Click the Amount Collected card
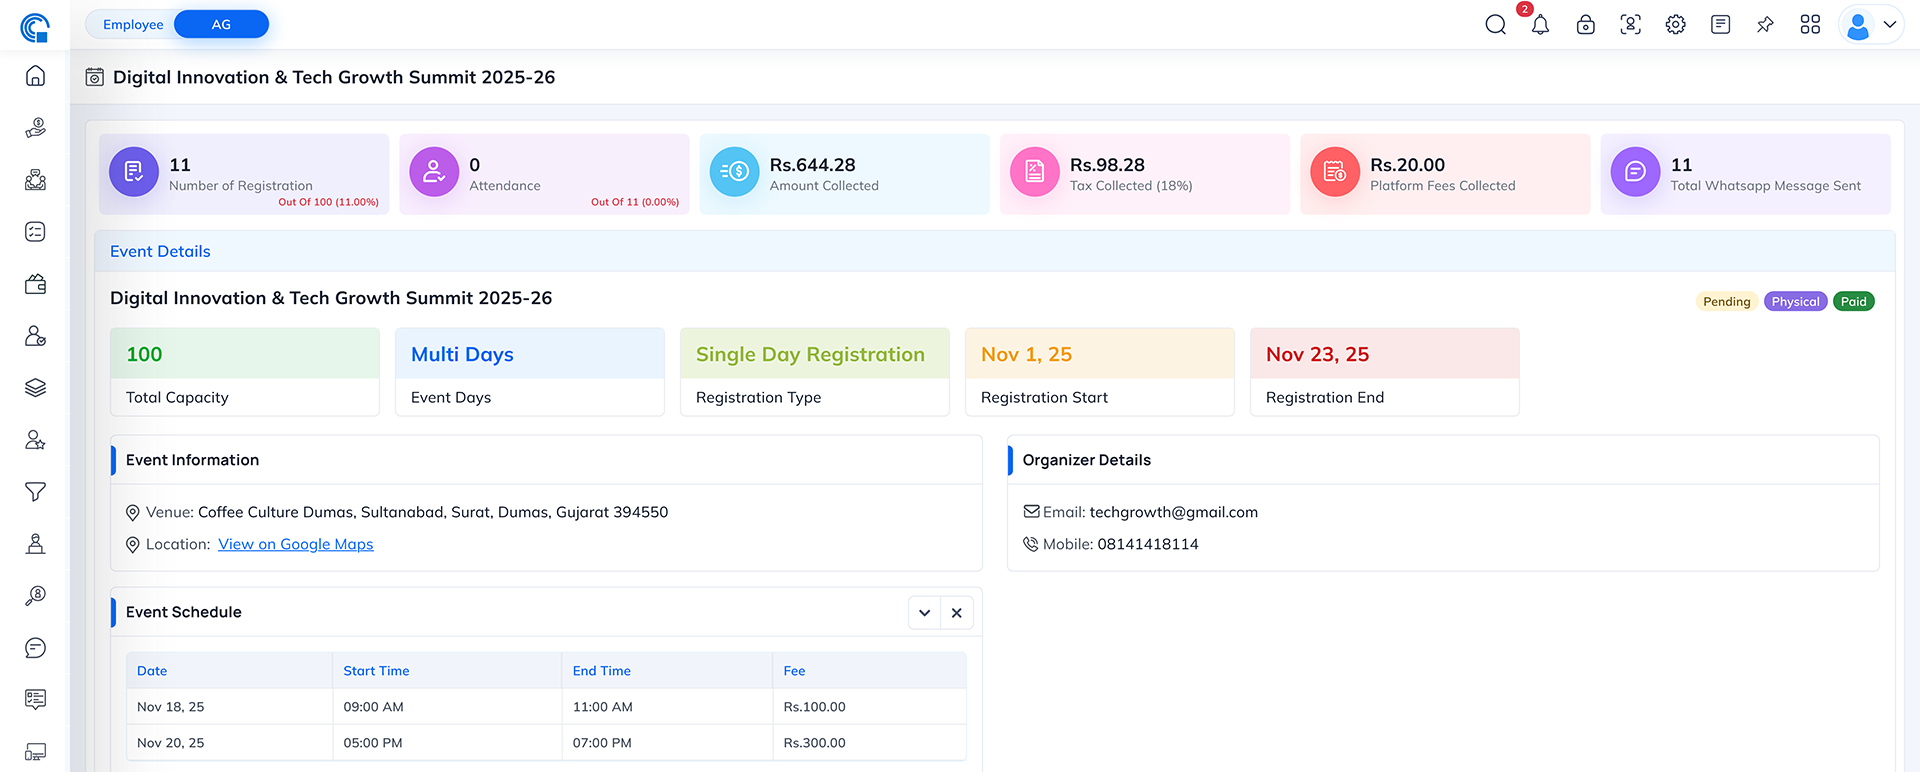 844,174
